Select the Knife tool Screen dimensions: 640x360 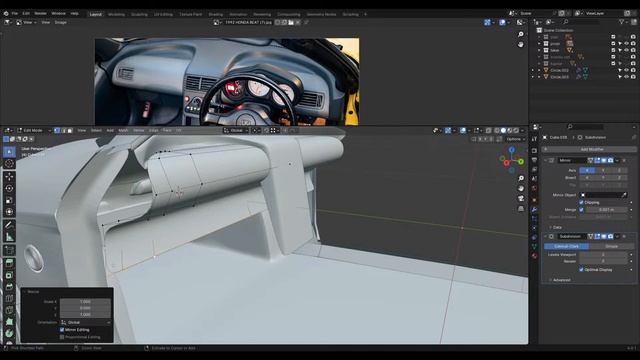(x=9, y=310)
